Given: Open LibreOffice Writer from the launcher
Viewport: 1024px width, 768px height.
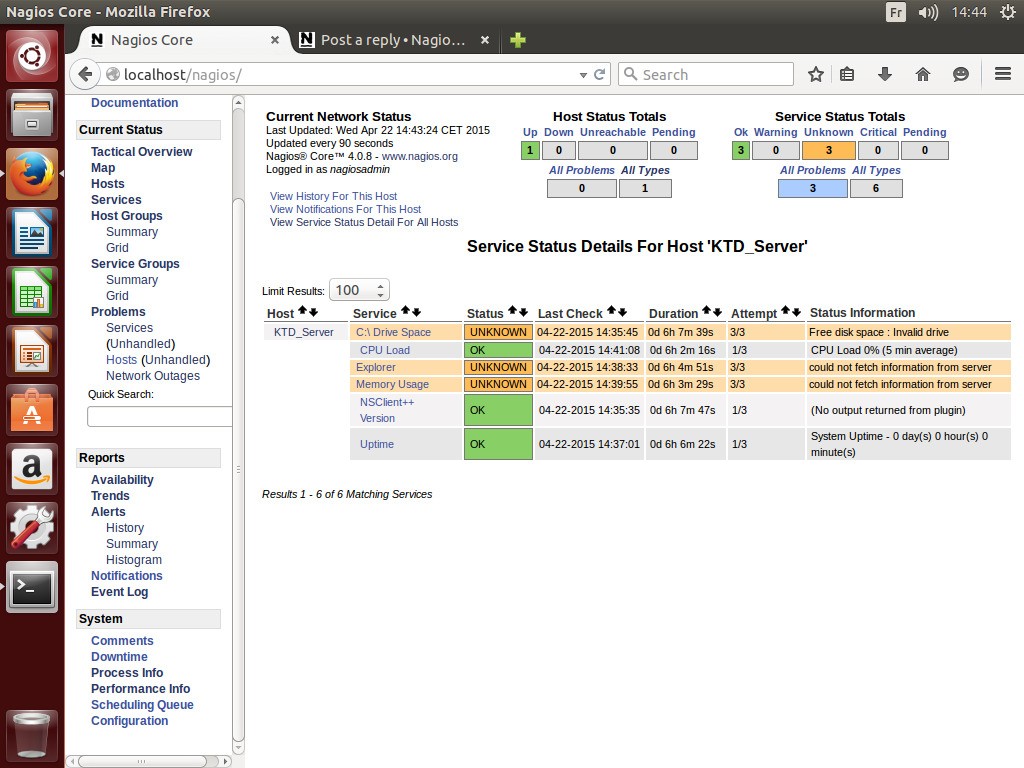Looking at the screenshot, I should (33, 235).
